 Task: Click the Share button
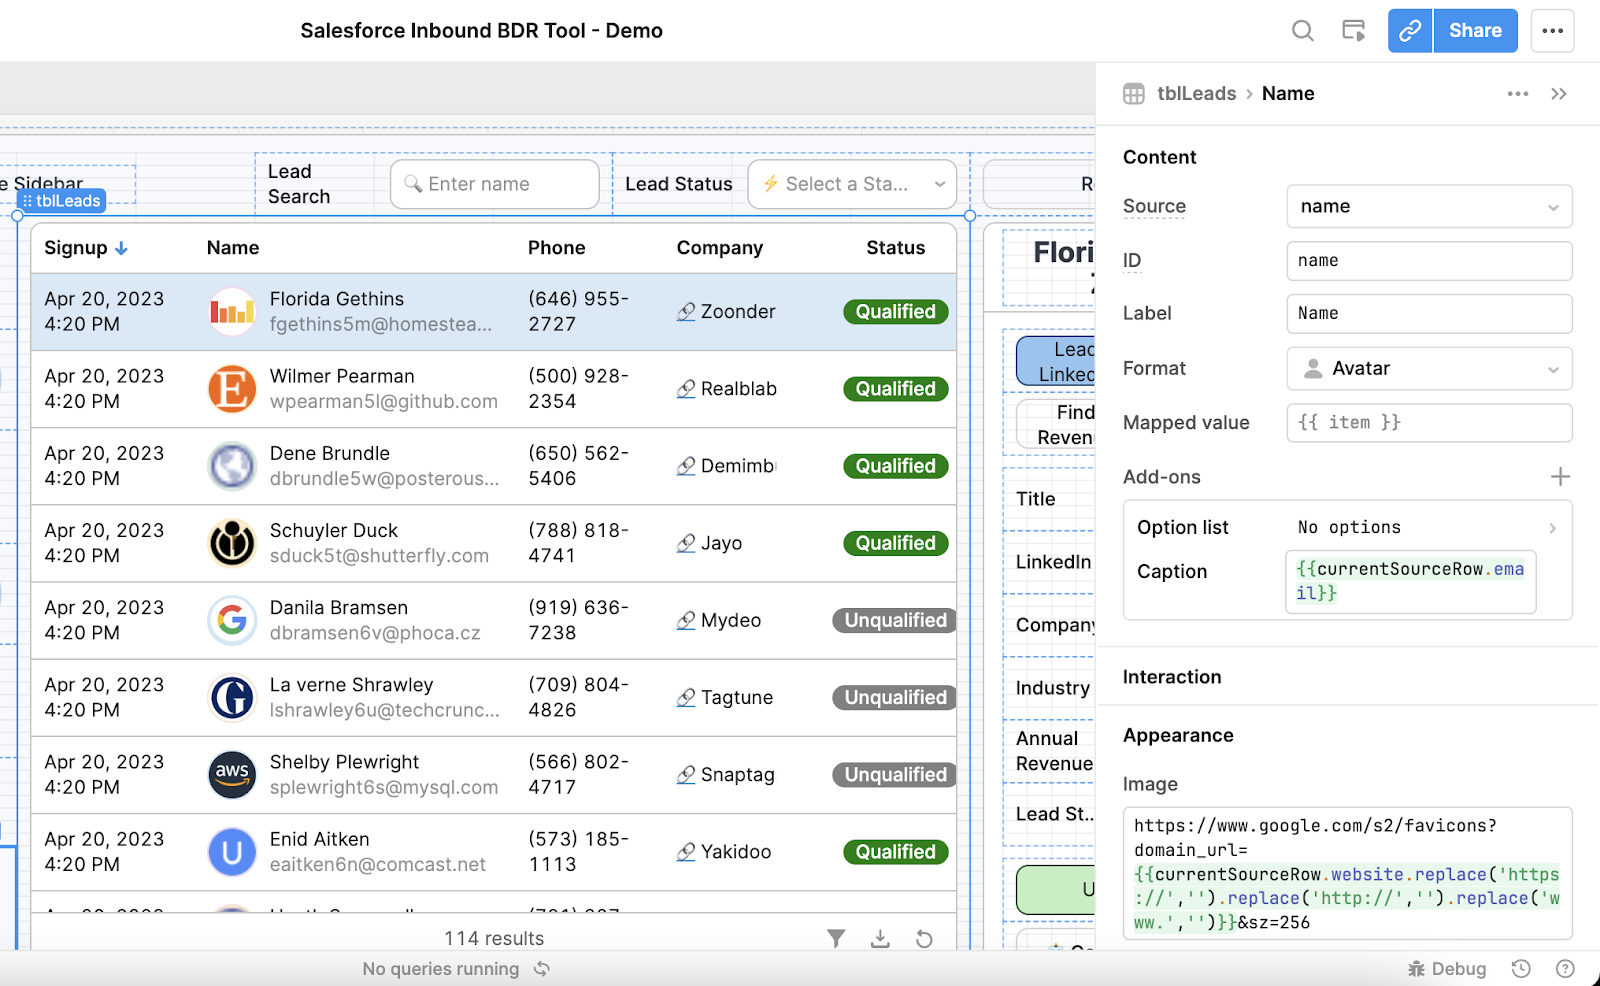[1476, 31]
